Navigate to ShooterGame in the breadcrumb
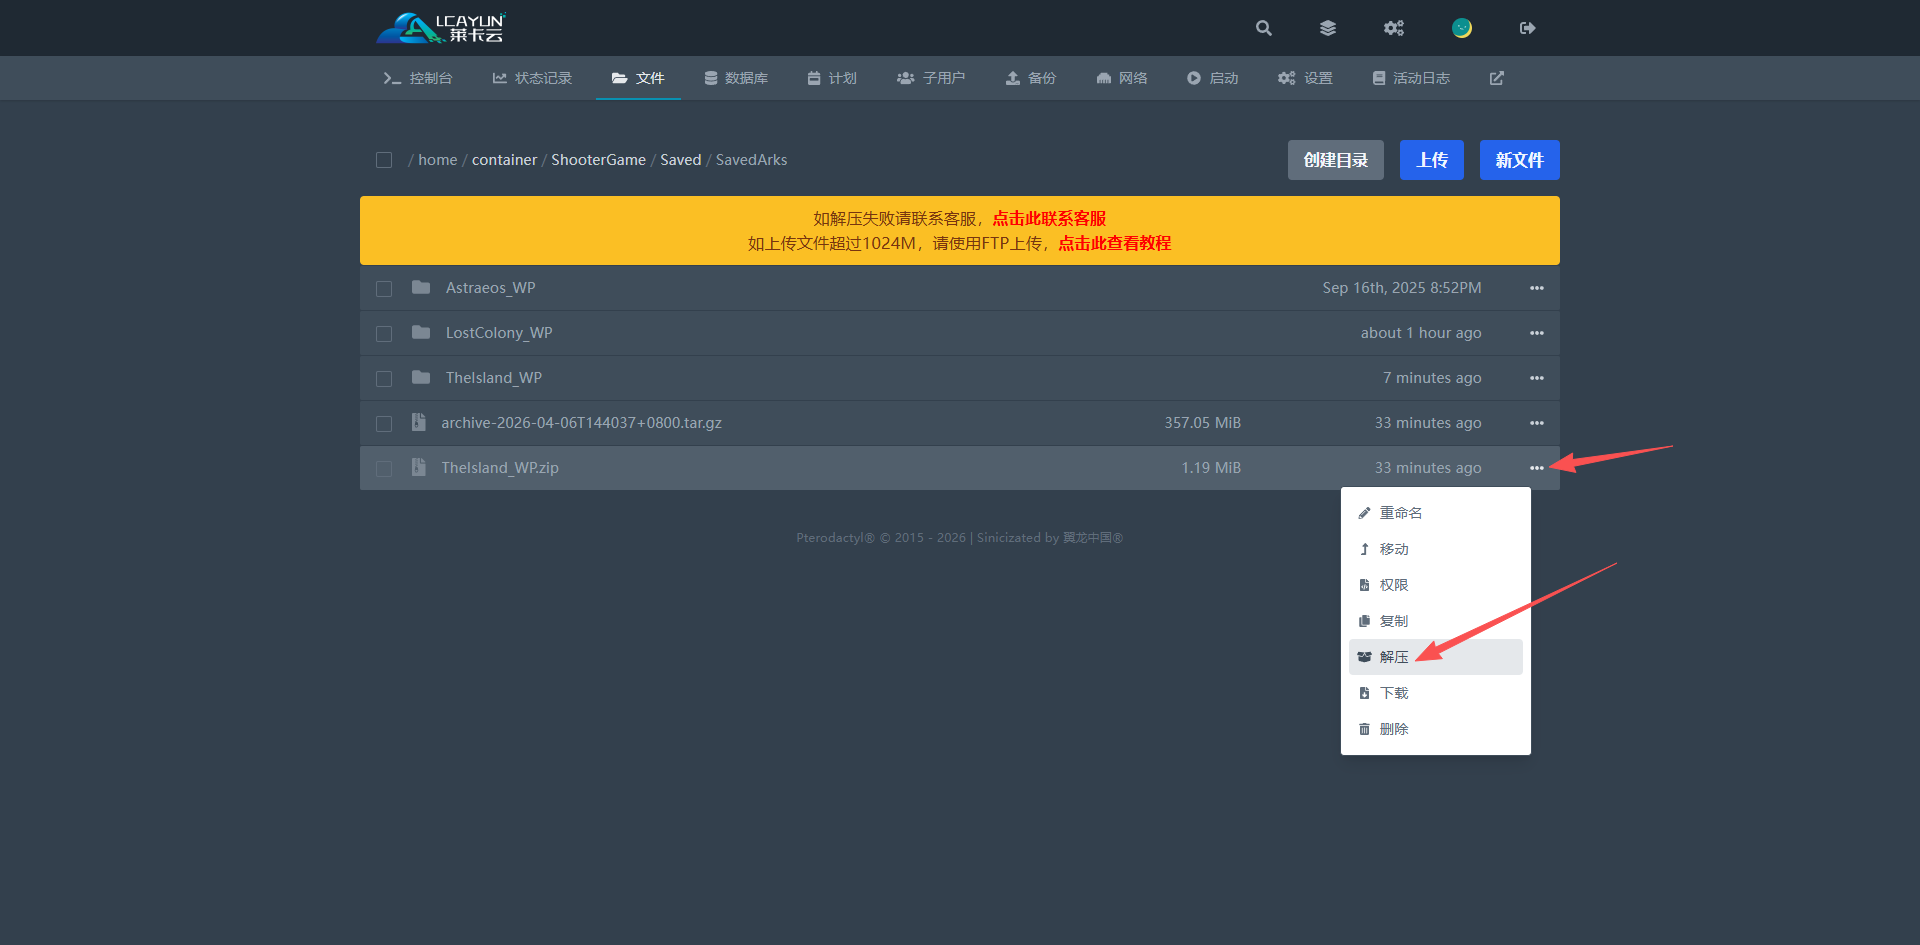The width and height of the screenshot is (1920, 945). [x=598, y=160]
